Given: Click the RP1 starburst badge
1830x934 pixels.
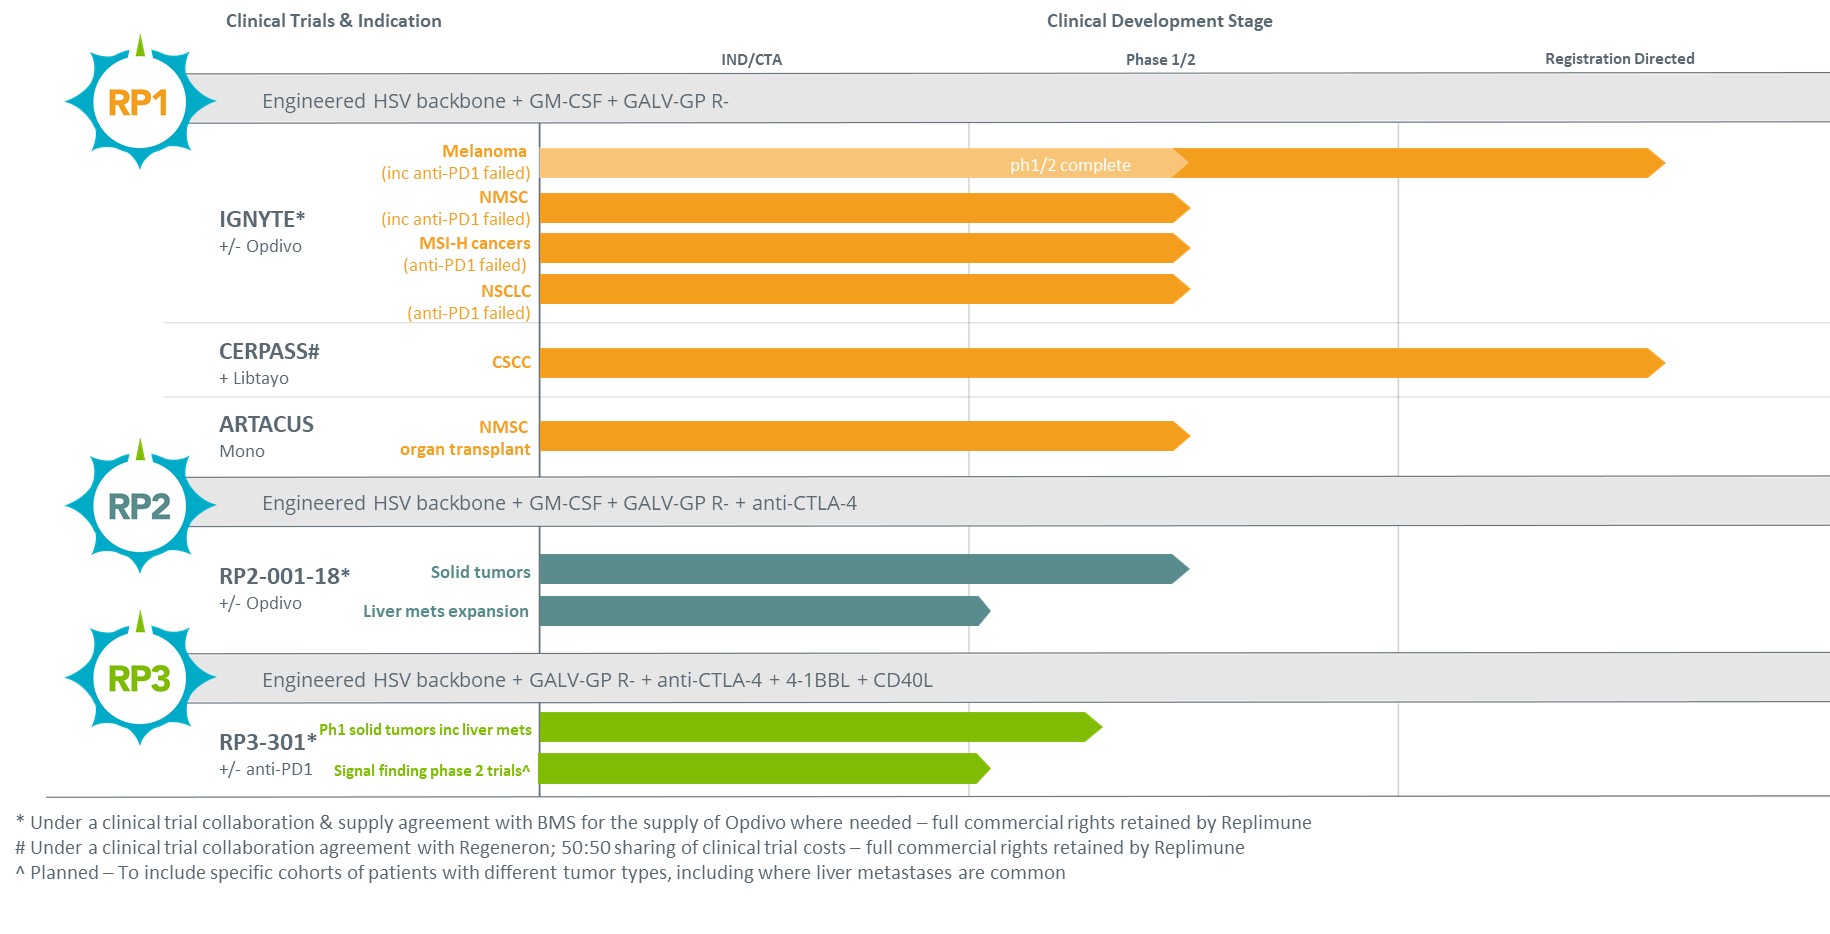Looking at the screenshot, I should [x=139, y=102].
